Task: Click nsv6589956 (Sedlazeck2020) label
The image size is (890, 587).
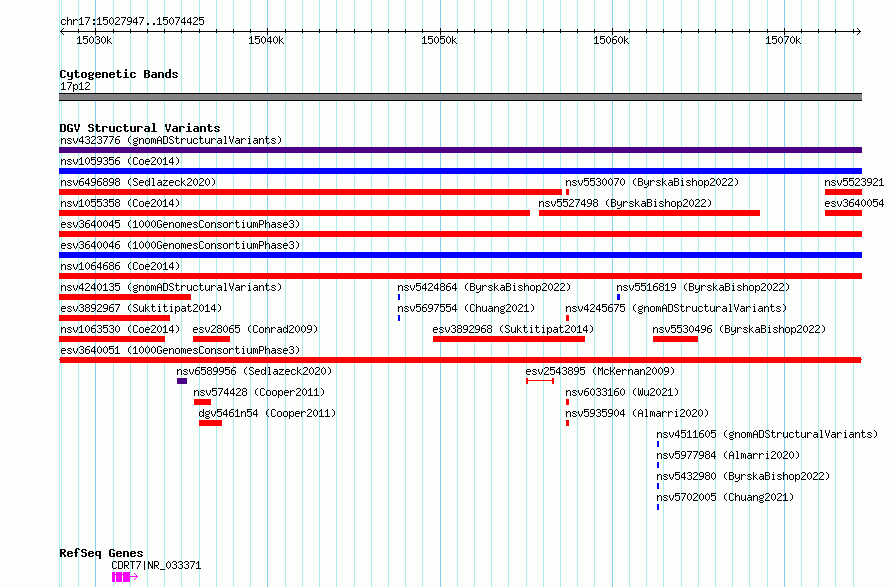Action: coord(254,371)
